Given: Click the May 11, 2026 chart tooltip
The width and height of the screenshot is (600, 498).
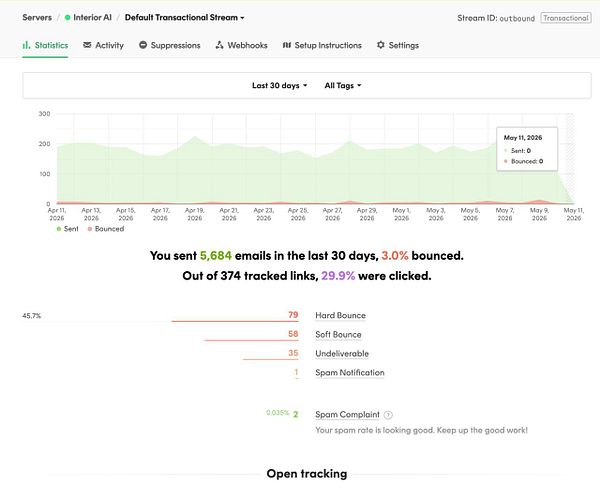Looking at the screenshot, I should coord(527,149).
